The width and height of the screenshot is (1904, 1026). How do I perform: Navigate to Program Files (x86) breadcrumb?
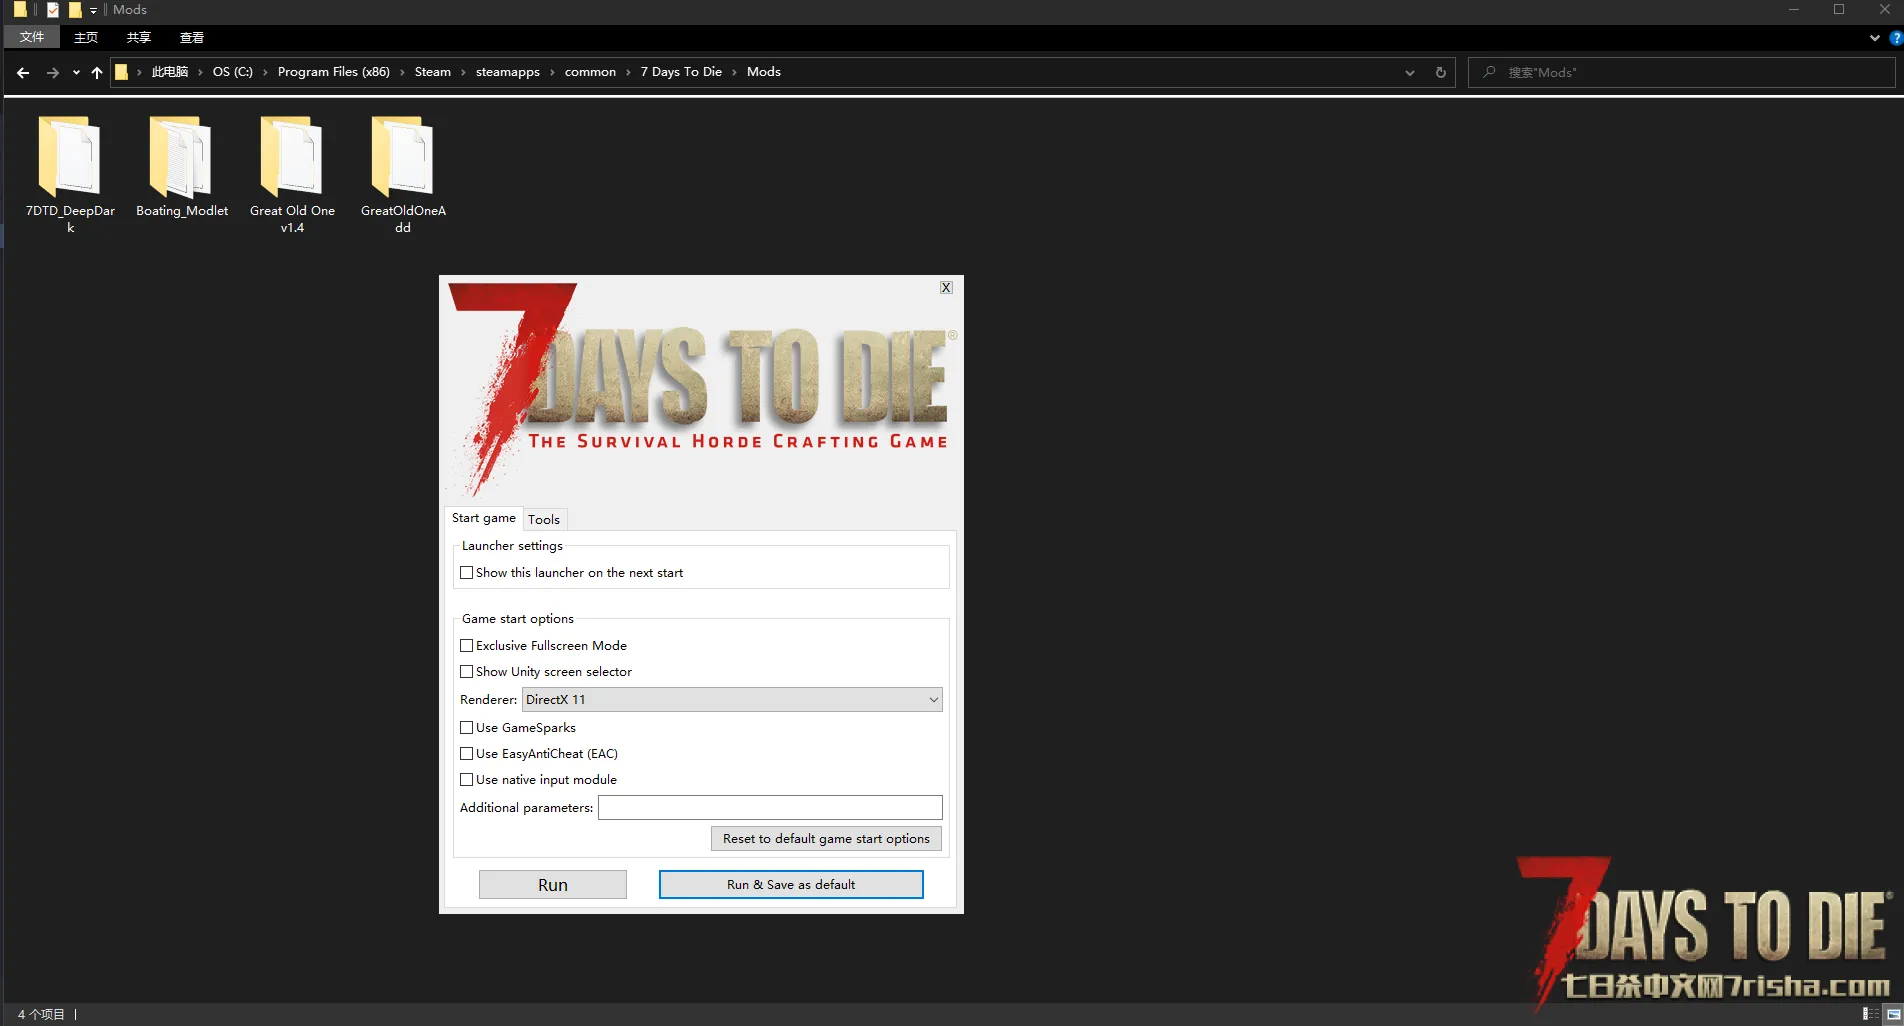click(334, 72)
